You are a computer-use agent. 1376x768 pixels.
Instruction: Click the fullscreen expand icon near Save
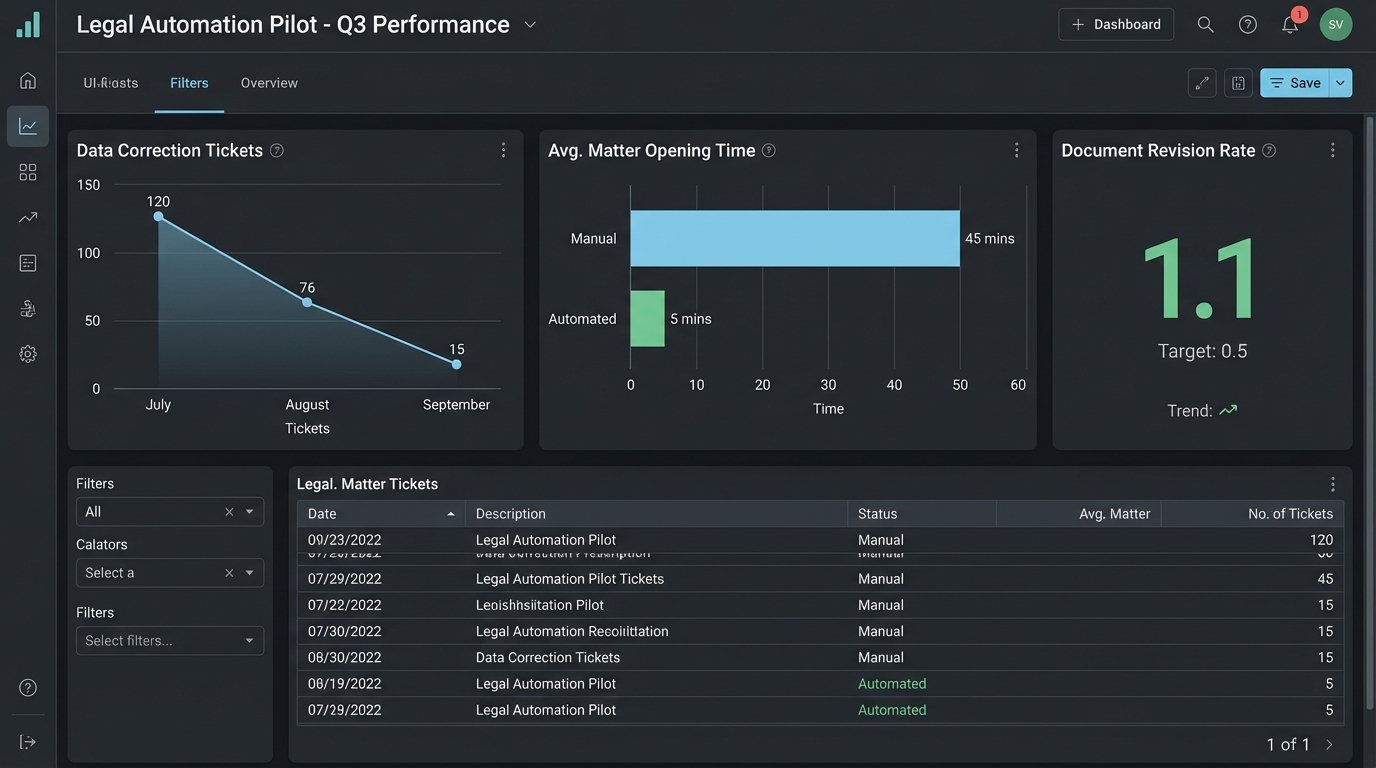[x=1201, y=82]
